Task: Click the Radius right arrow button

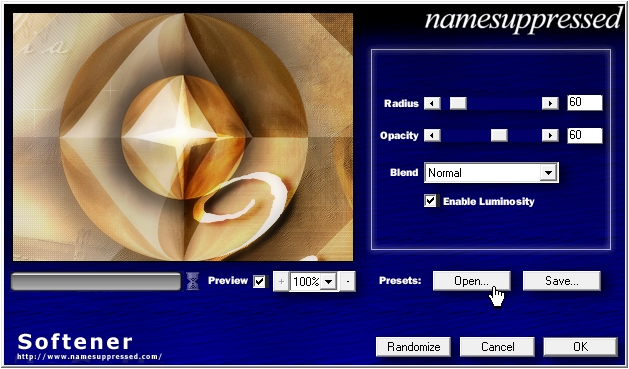Action: [550, 103]
